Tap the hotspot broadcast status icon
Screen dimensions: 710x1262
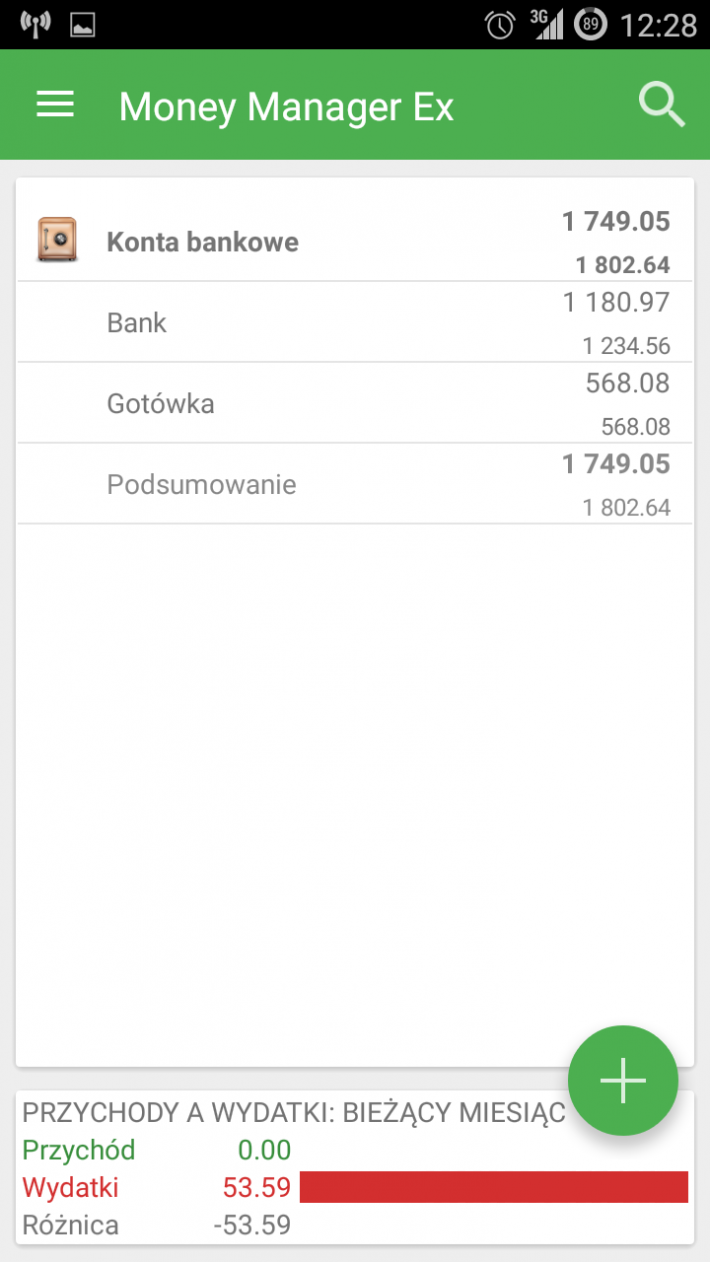click(36, 25)
